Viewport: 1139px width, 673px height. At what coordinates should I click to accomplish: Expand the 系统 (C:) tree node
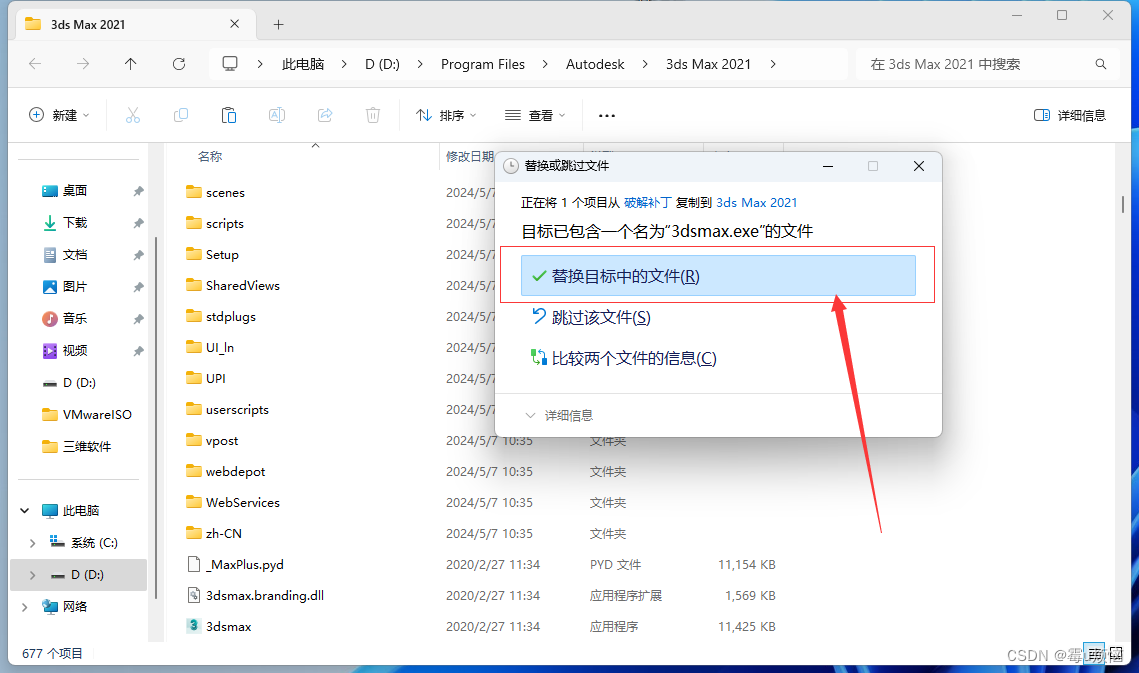33,542
